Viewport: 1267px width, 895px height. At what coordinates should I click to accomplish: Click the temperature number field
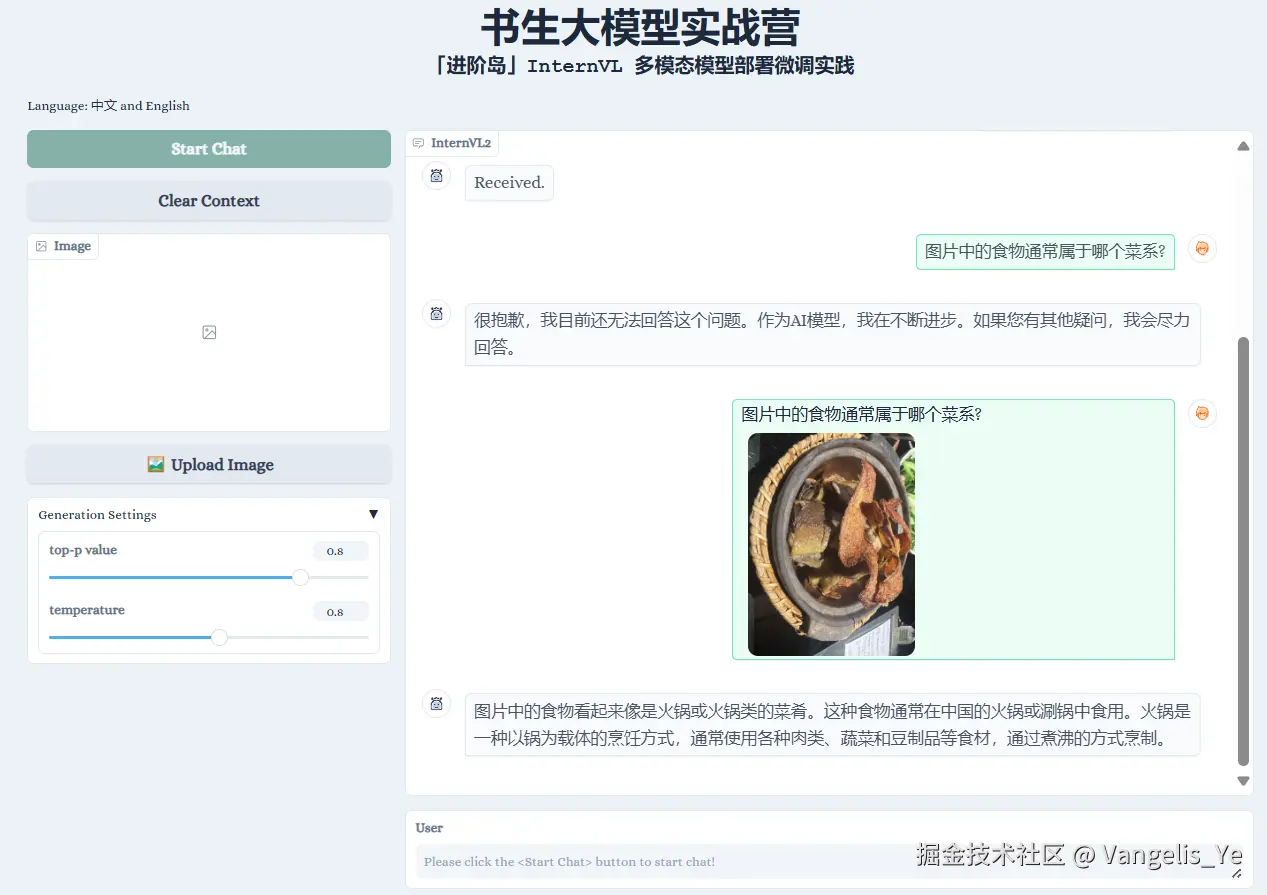coord(340,612)
